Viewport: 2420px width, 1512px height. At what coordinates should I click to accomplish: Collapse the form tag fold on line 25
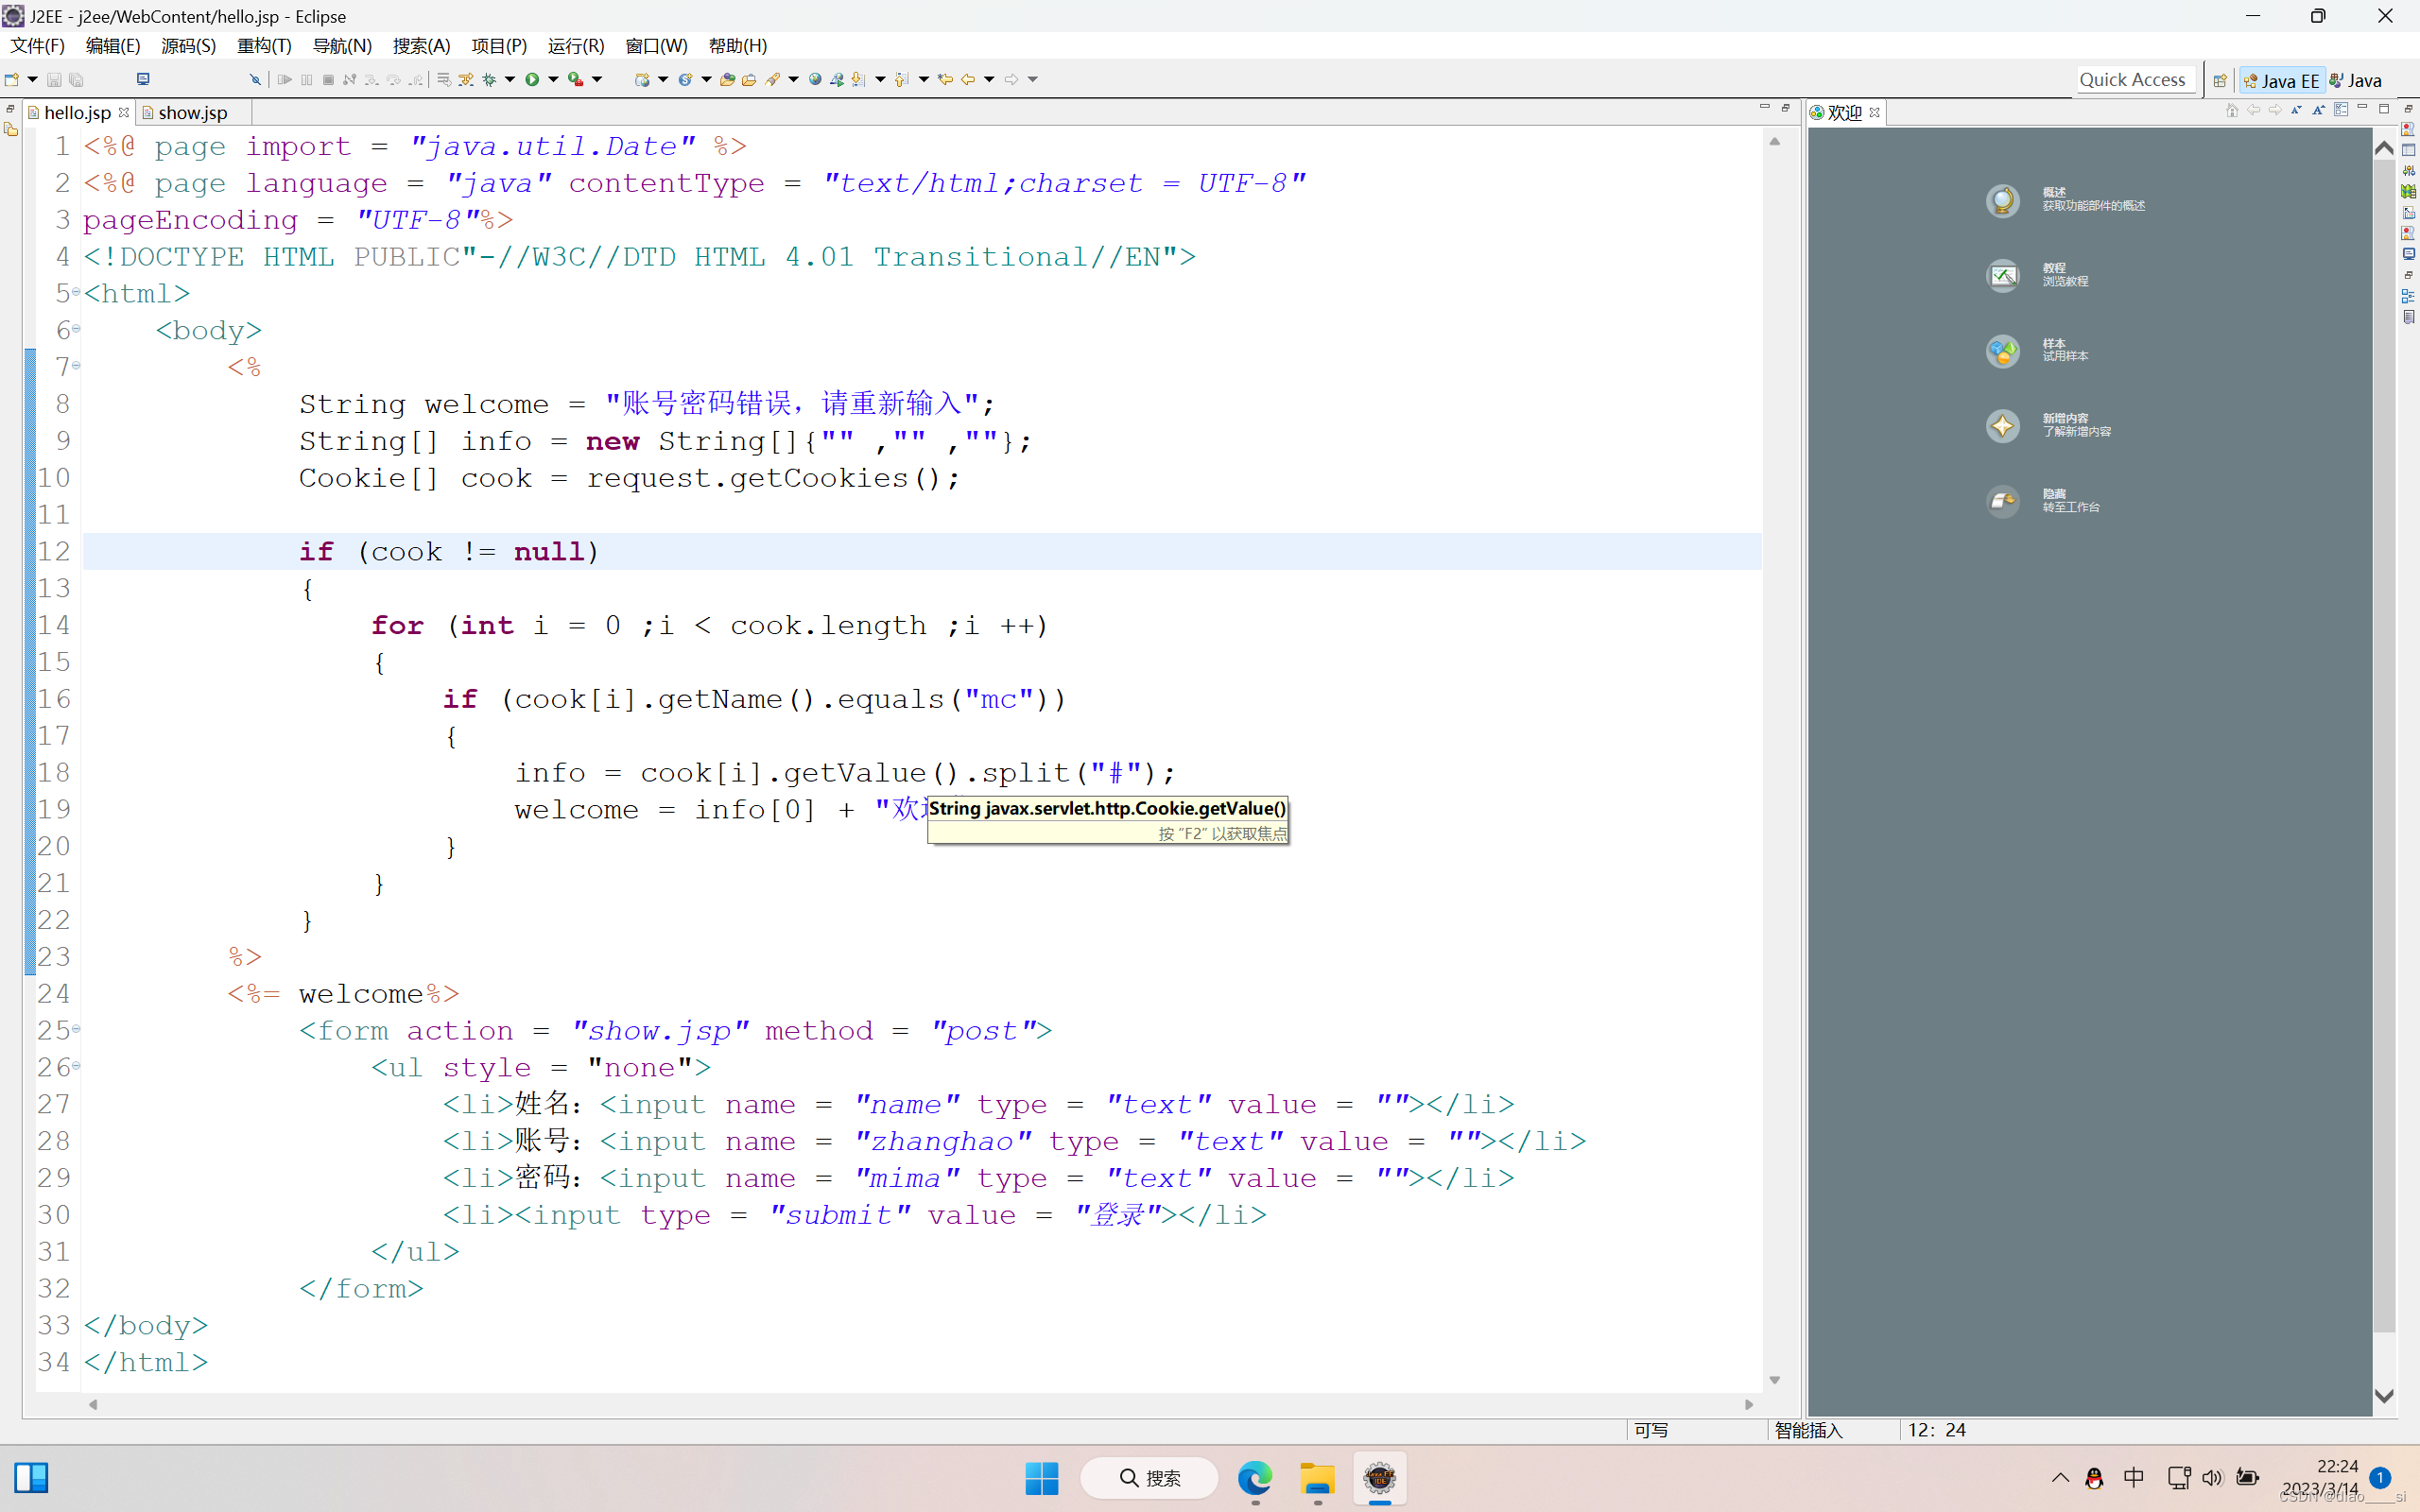[76, 1029]
